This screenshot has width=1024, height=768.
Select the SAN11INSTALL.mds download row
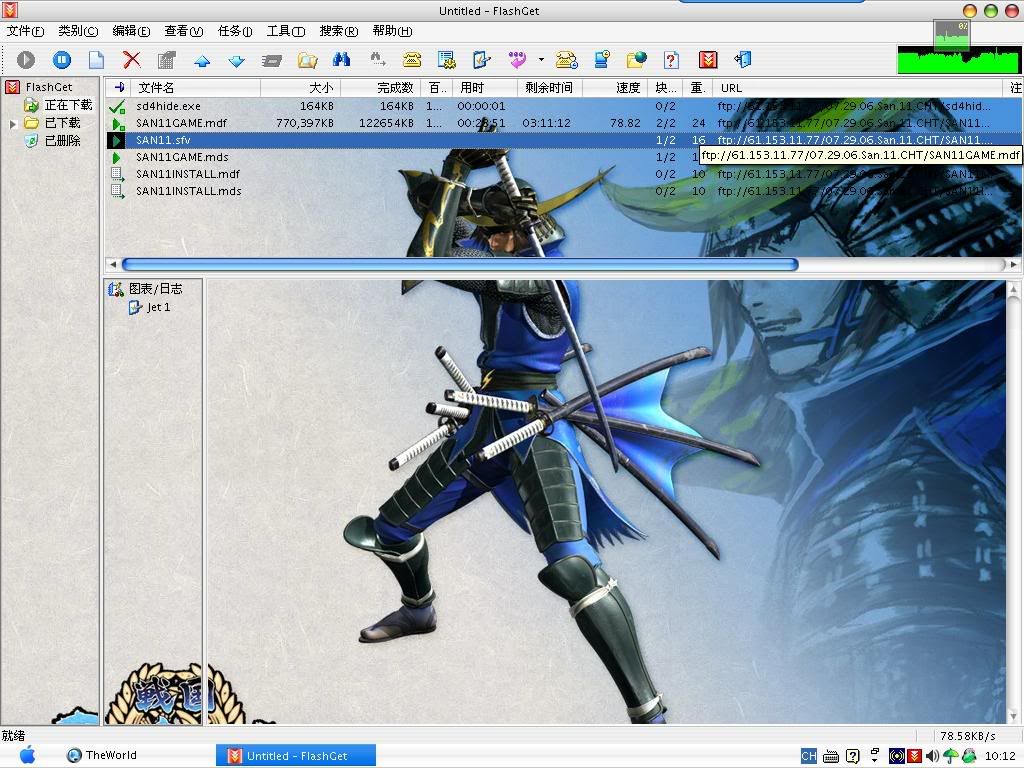tap(564, 191)
